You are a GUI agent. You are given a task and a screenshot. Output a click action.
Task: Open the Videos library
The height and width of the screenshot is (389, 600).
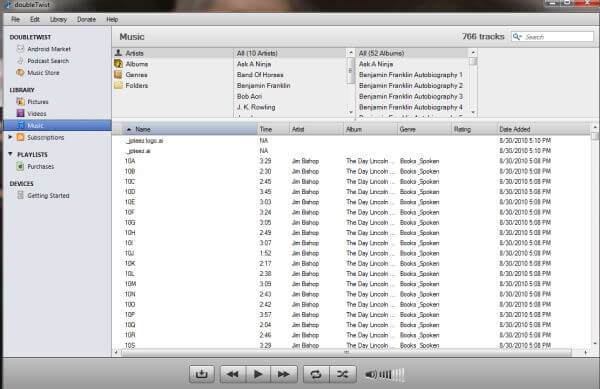36,114
